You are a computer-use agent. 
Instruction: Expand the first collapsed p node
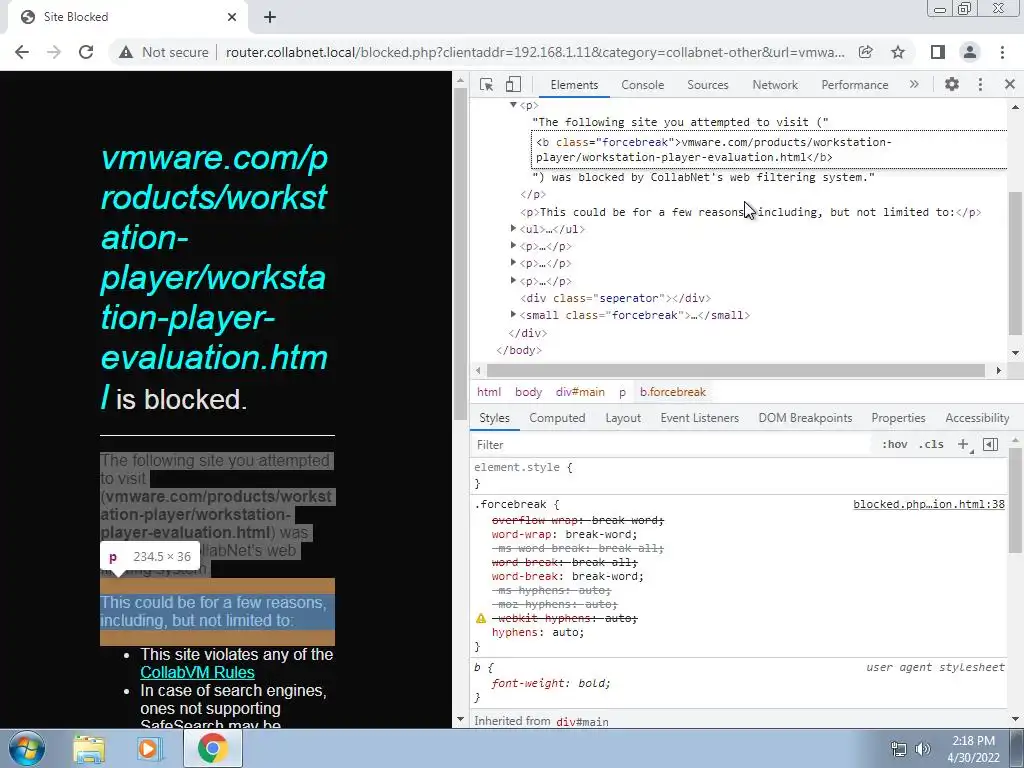[513, 246]
